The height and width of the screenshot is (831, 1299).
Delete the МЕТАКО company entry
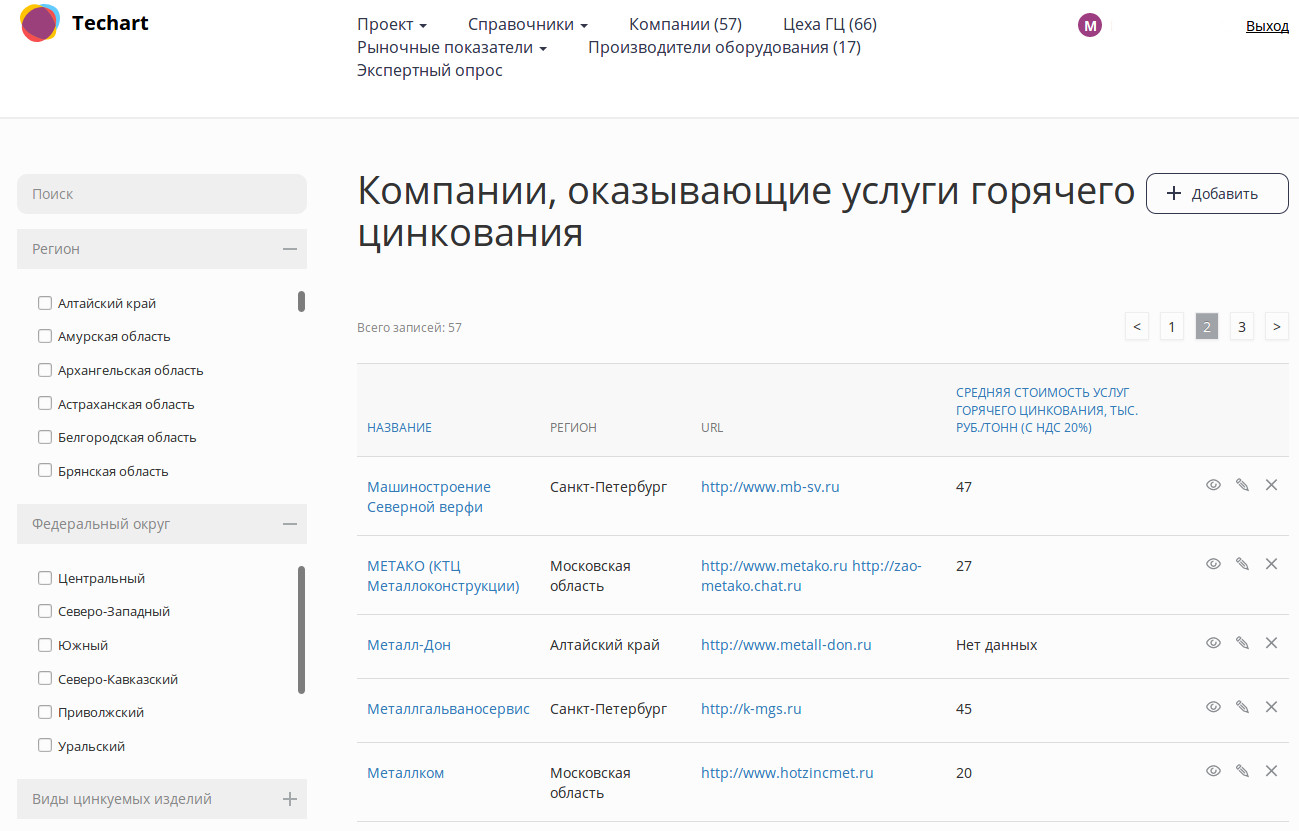[x=1271, y=564]
